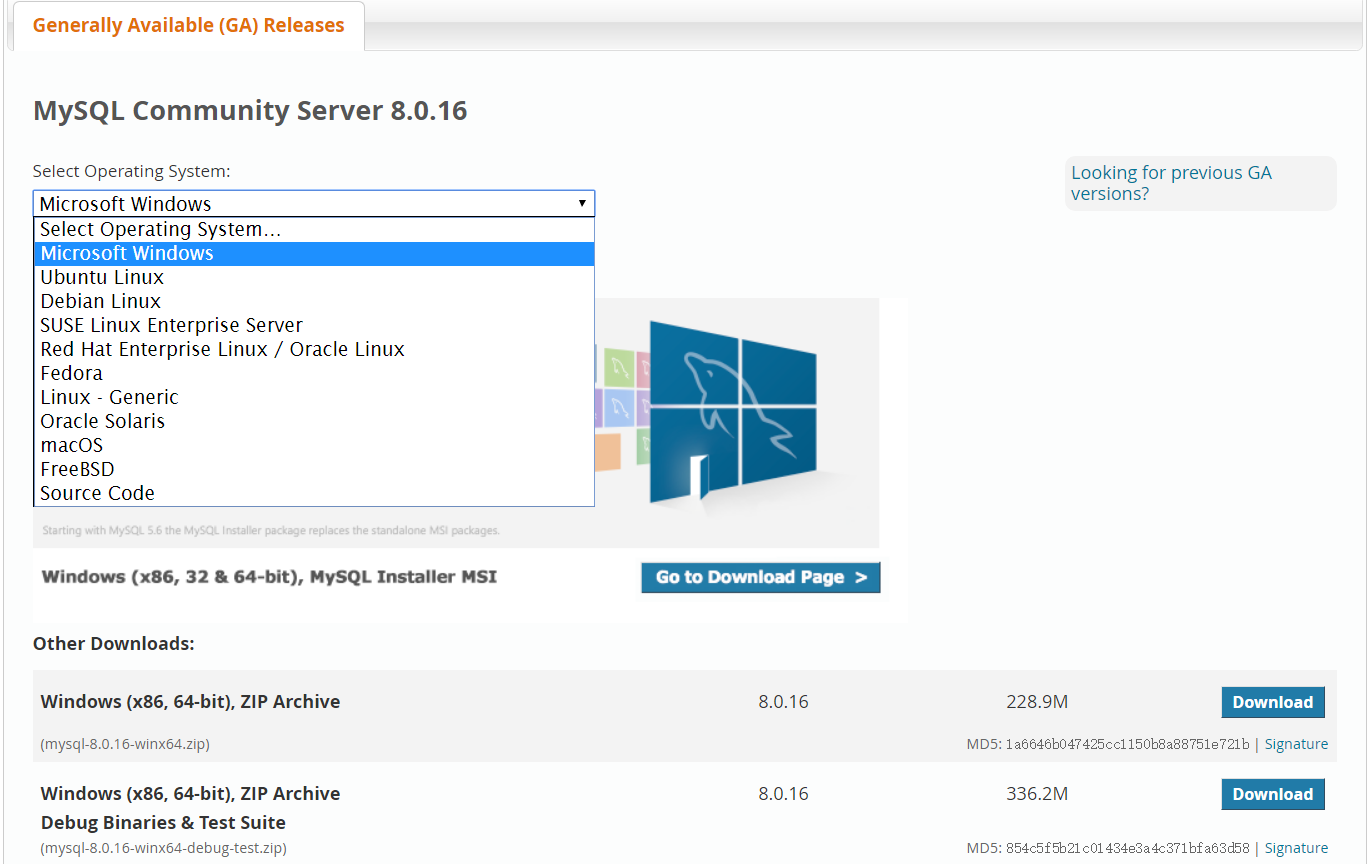Select Microsoft Windows in the list

[x=314, y=253]
